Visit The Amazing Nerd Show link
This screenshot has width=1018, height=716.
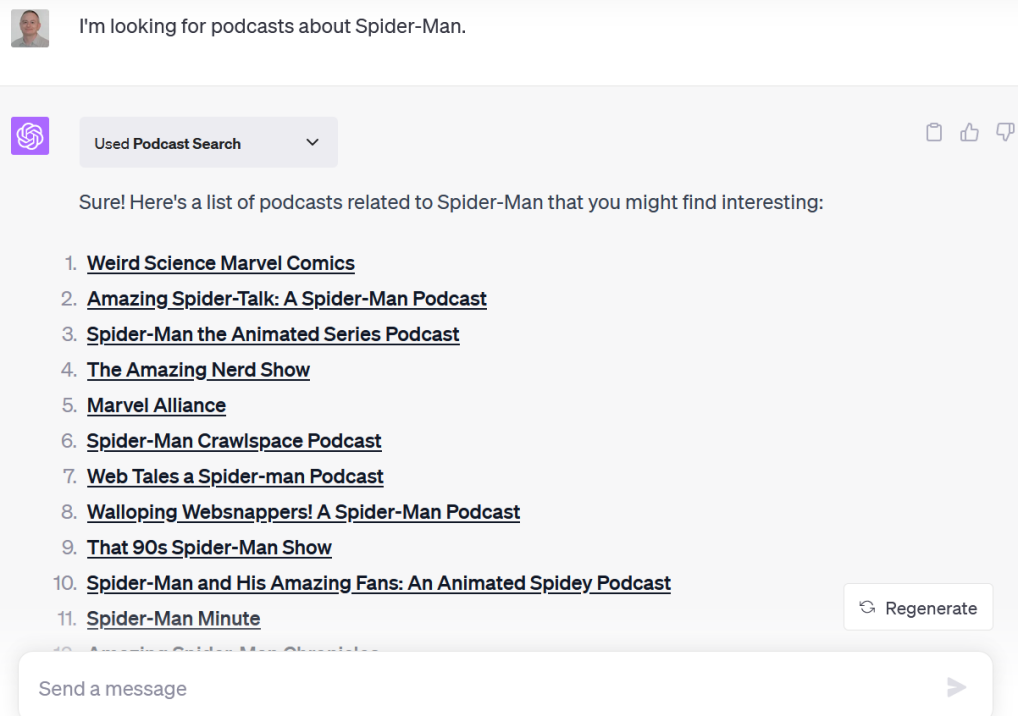[198, 370]
